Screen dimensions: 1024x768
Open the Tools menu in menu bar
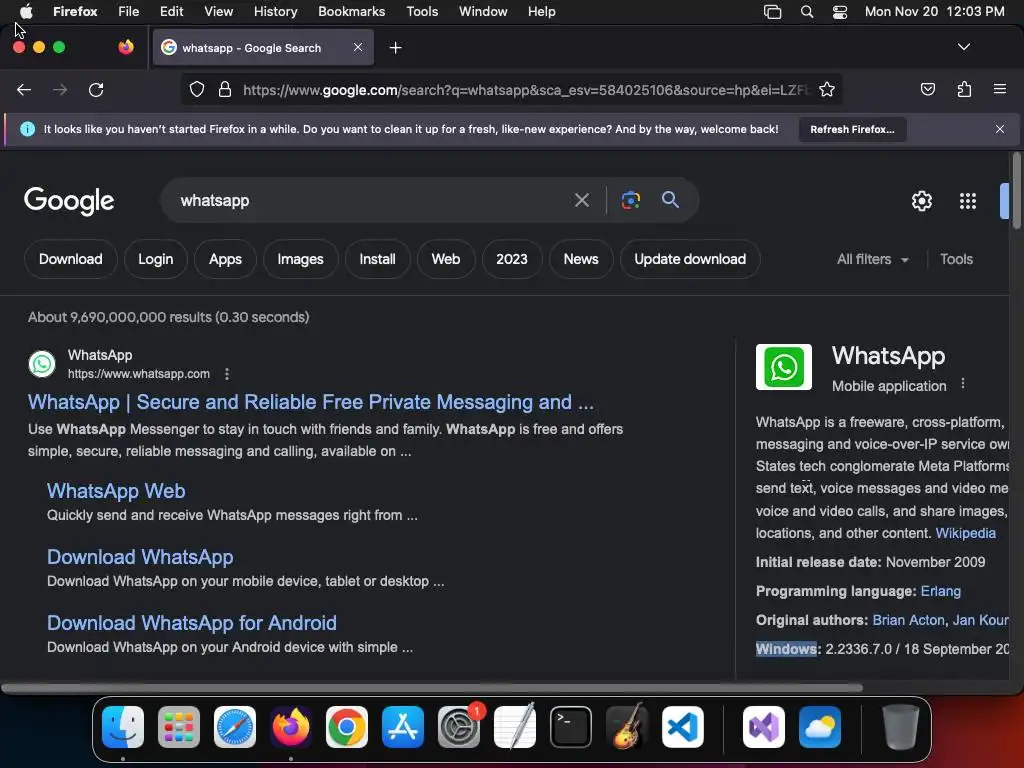pos(422,11)
